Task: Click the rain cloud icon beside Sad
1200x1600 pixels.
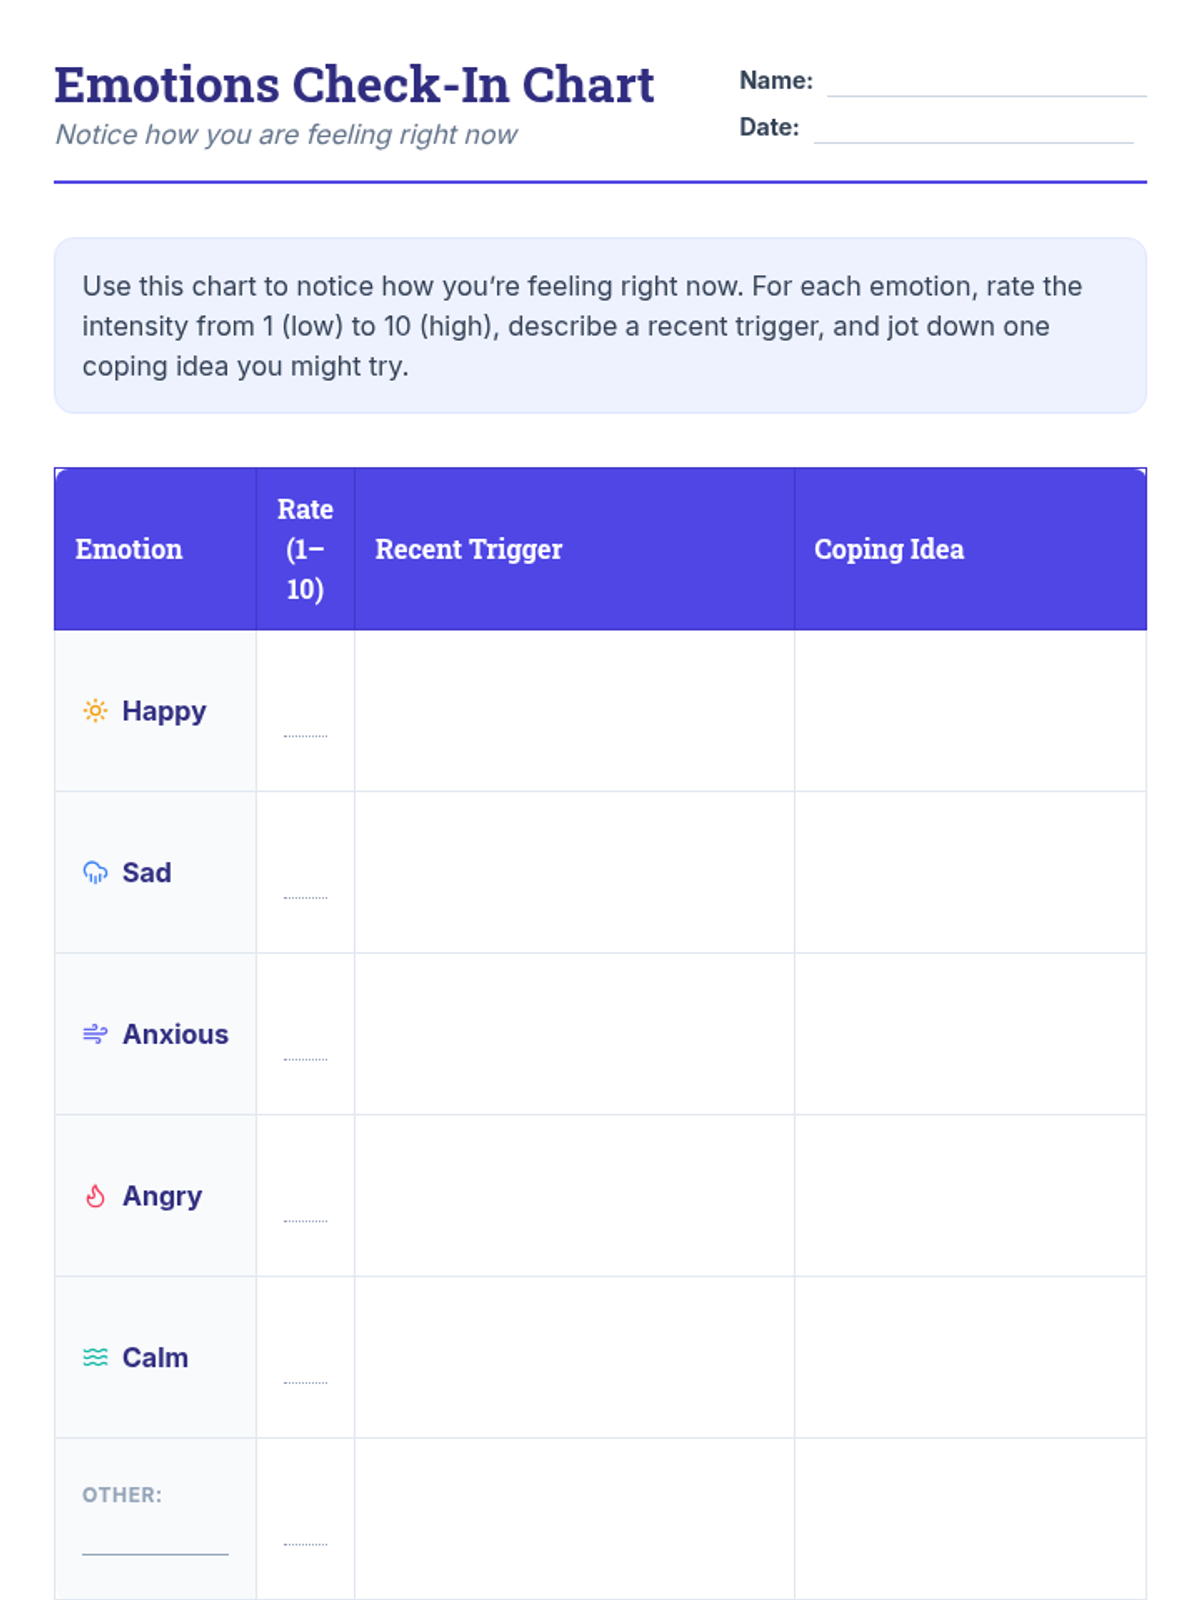Action: [x=95, y=873]
